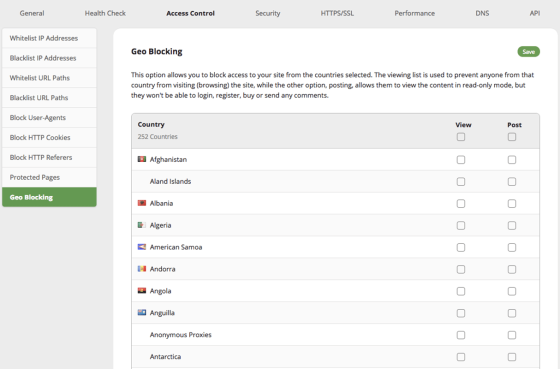
Task: Open Protected Pages in sidebar
Action: 49,177
